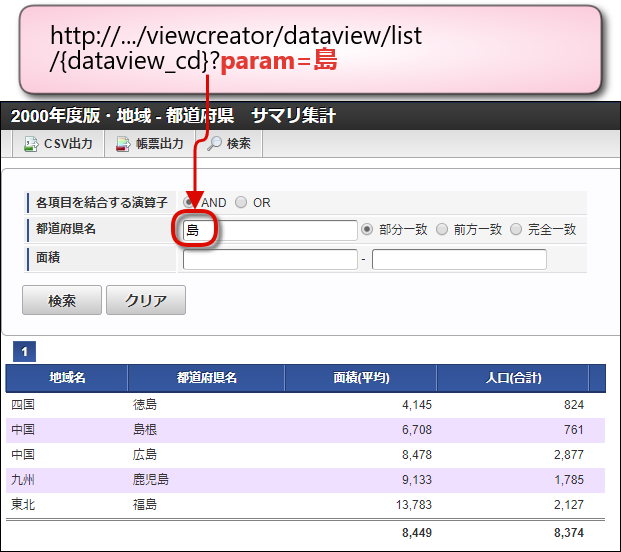Click the population total 8,374

(x=569, y=533)
